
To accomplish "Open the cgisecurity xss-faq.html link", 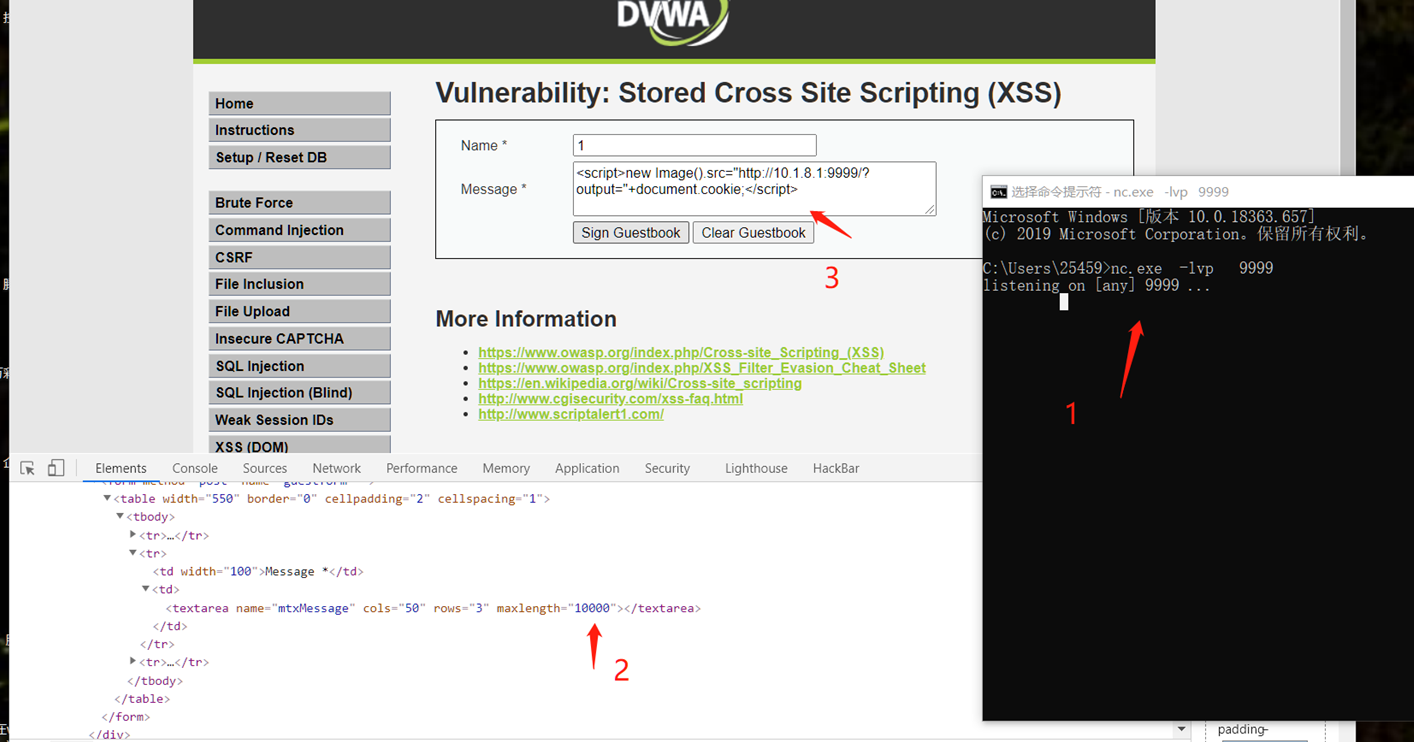I will click(x=610, y=399).
